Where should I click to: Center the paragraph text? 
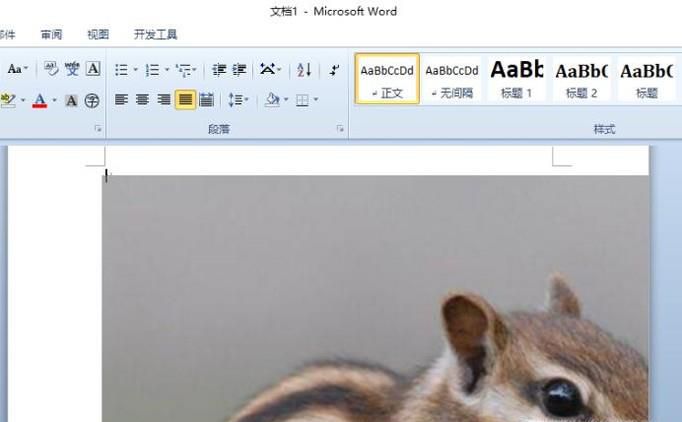142,100
